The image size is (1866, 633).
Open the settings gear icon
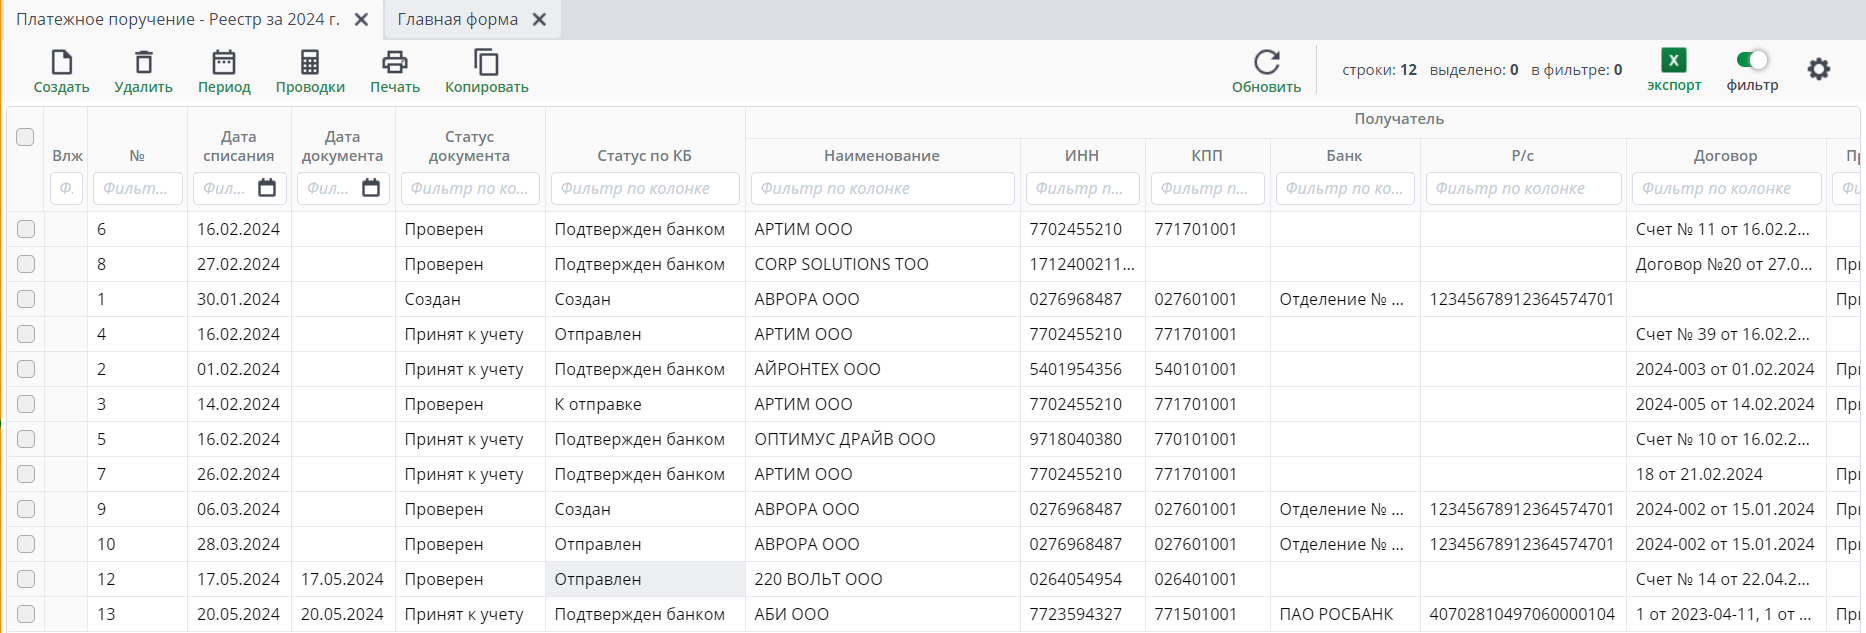pyautogui.click(x=1818, y=69)
